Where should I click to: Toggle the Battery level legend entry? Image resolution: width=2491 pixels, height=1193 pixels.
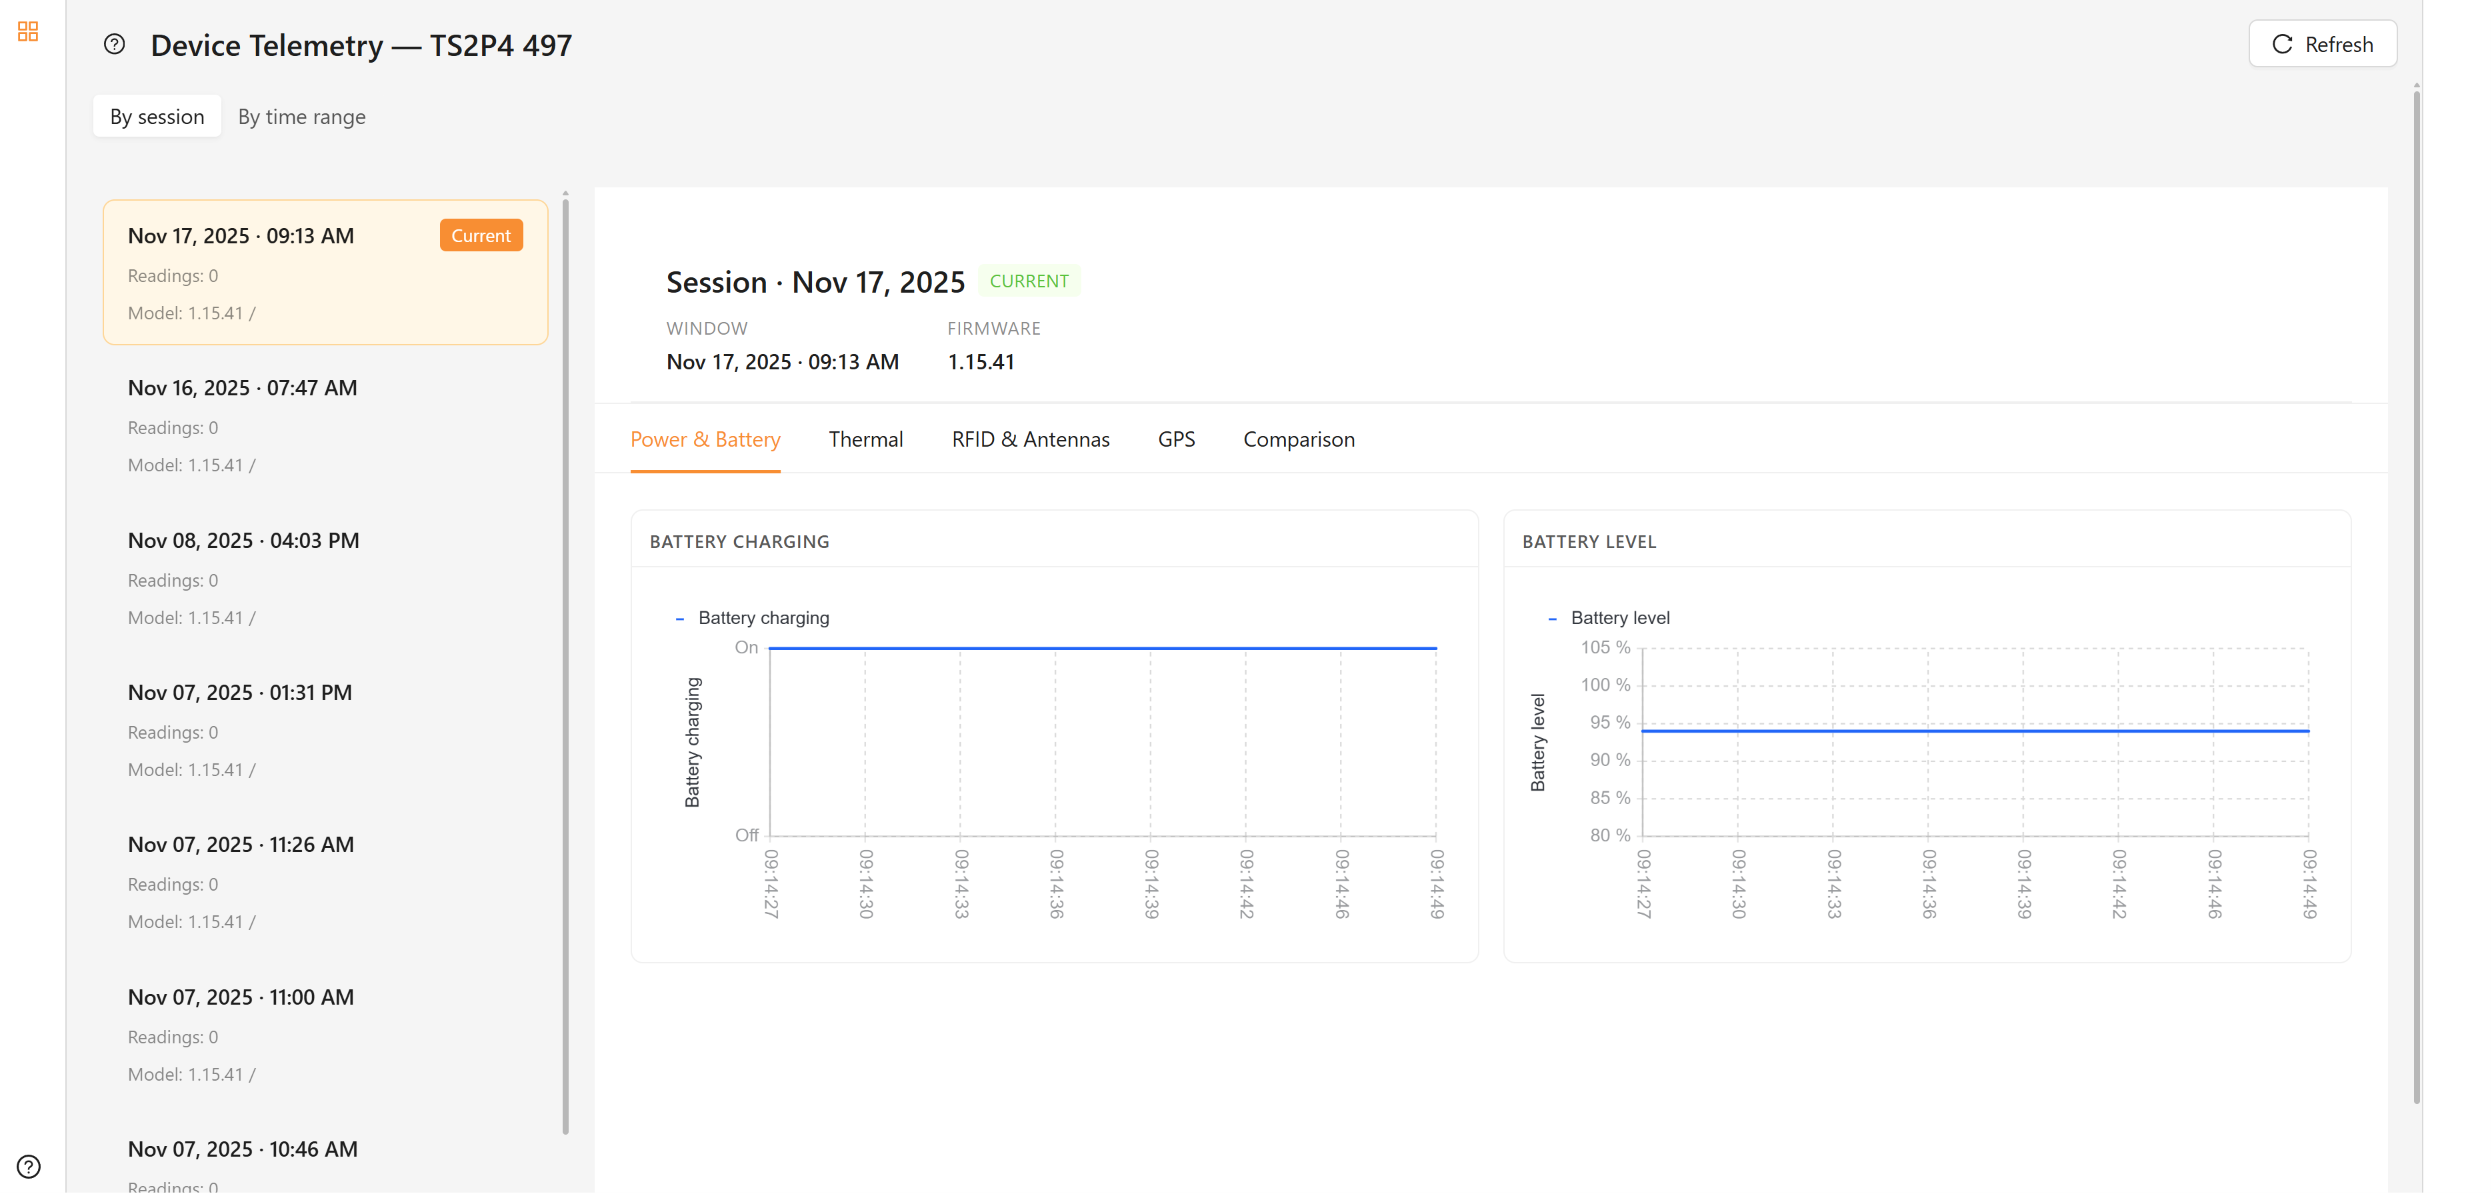pyautogui.click(x=1609, y=618)
